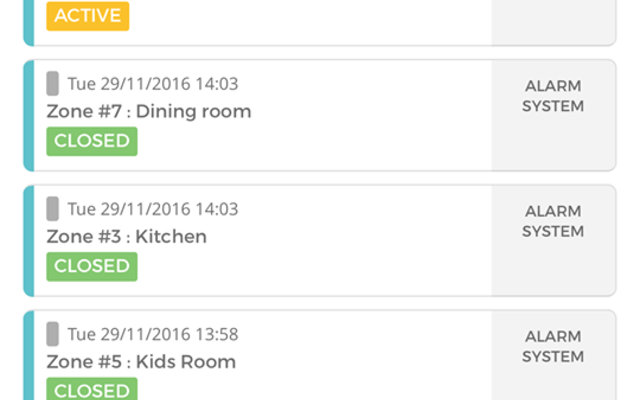
Task: Click the ALARM SYSTEM label on the Kitchen card
Action: [553, 221]
